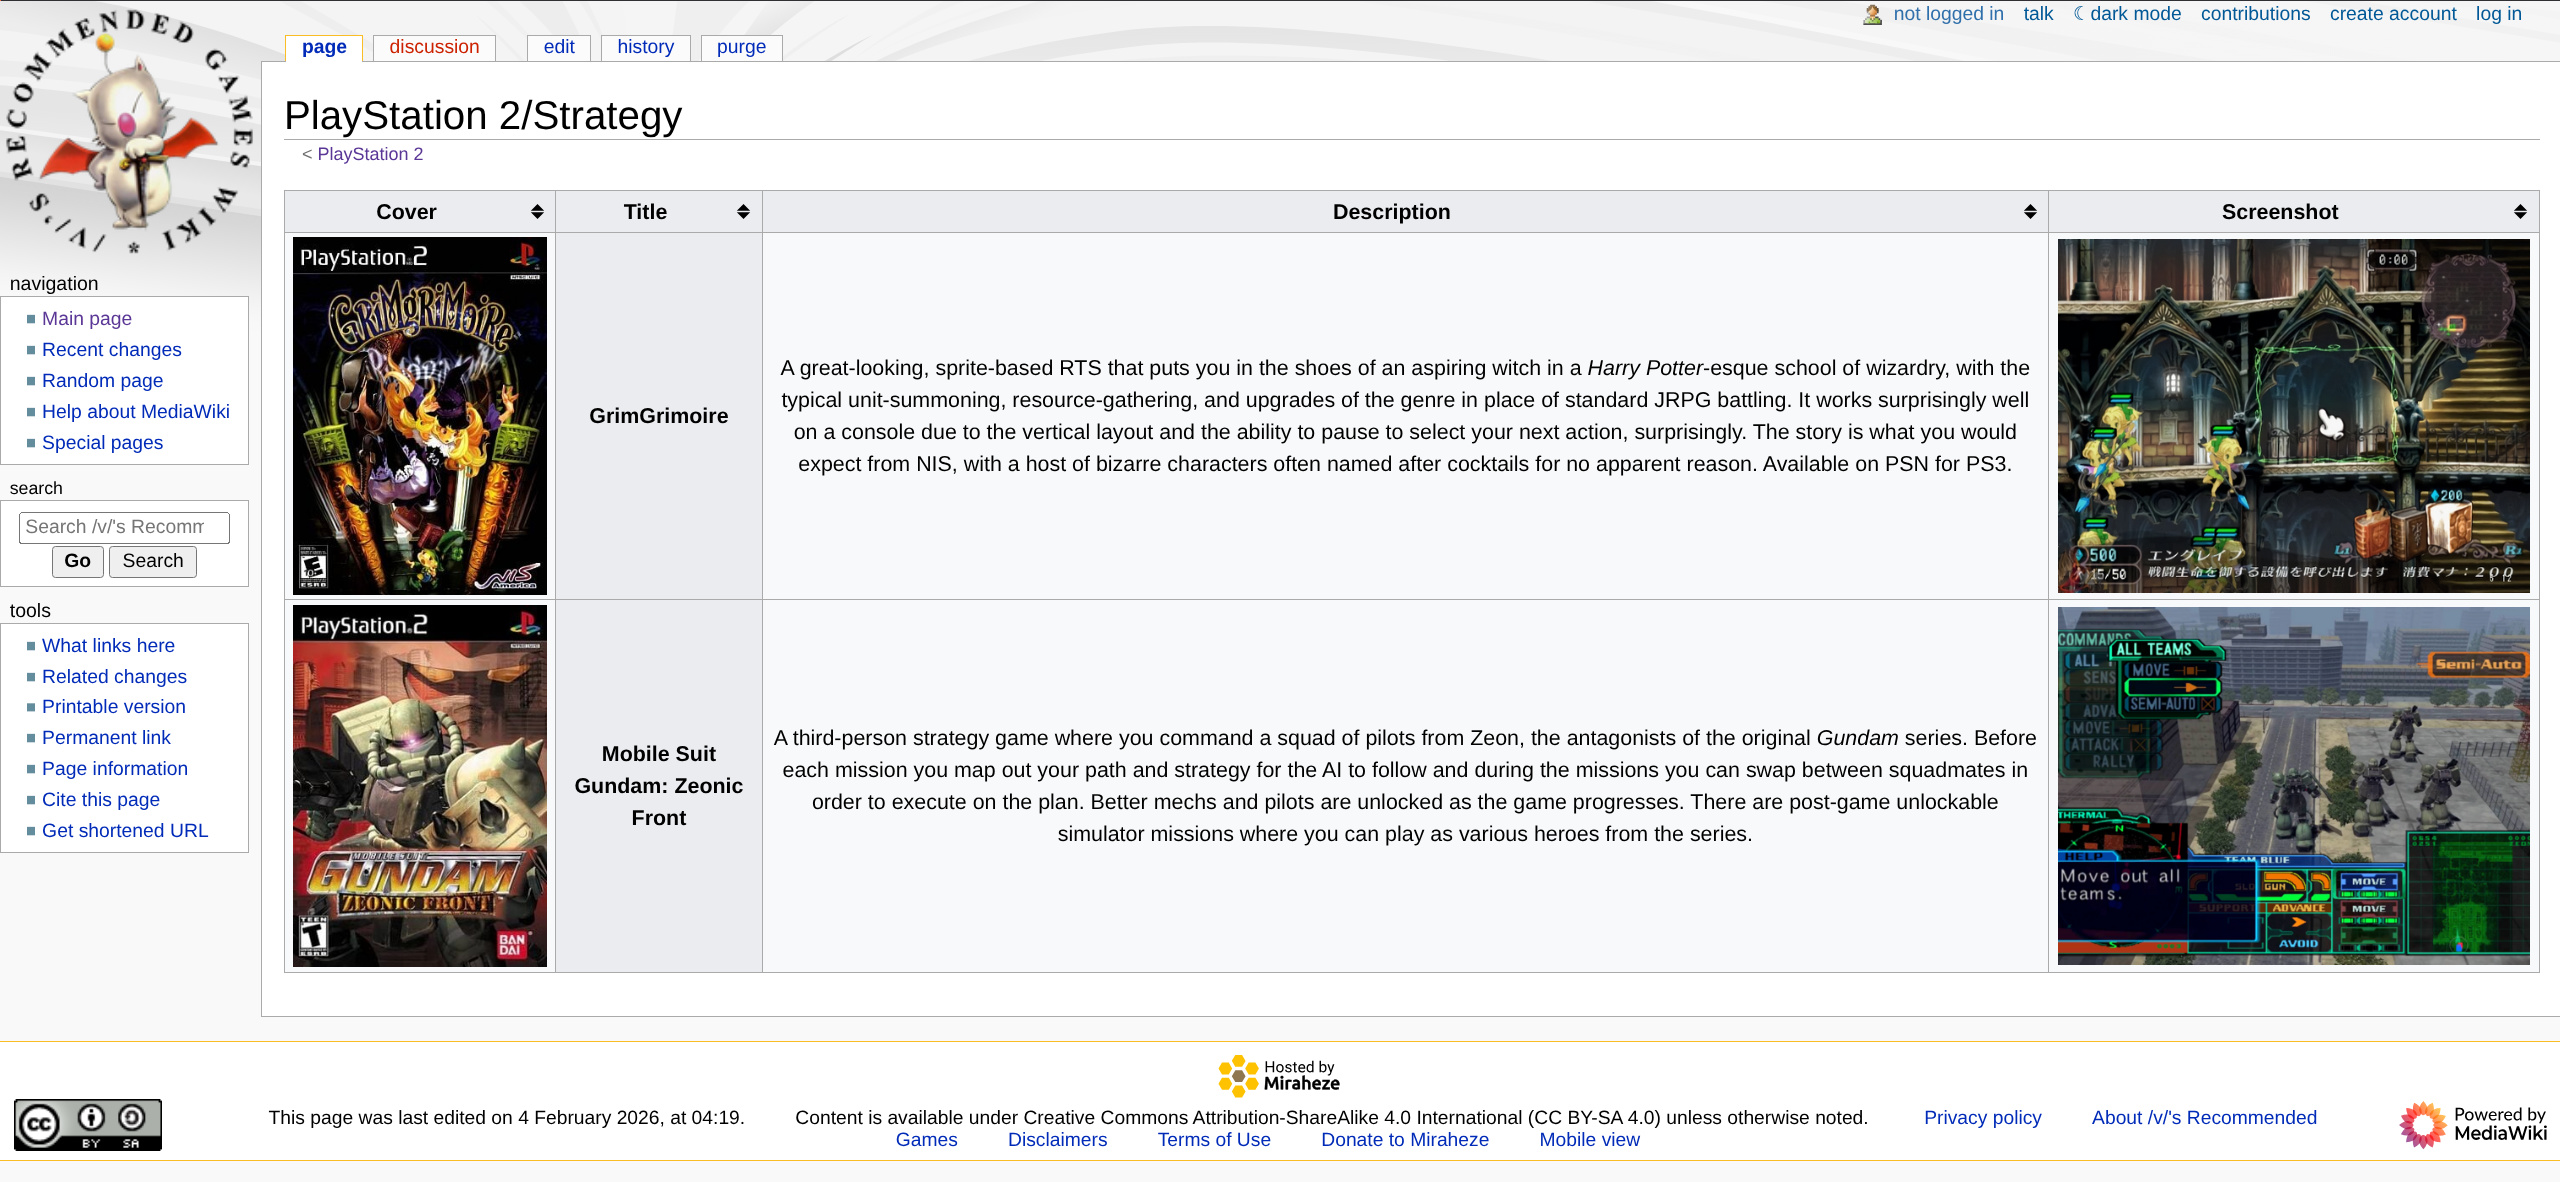Toggle dark mode in top bar

(x=2127, y=14)
